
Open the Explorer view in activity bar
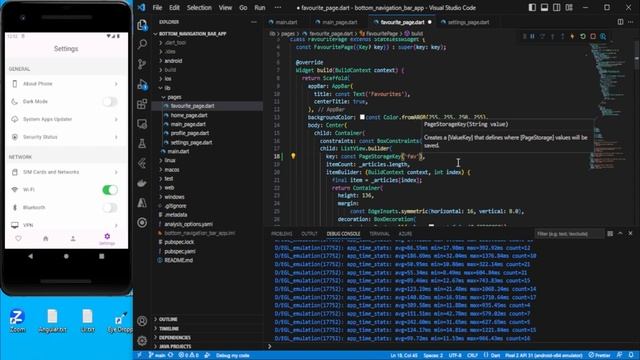tap(142, 25)
